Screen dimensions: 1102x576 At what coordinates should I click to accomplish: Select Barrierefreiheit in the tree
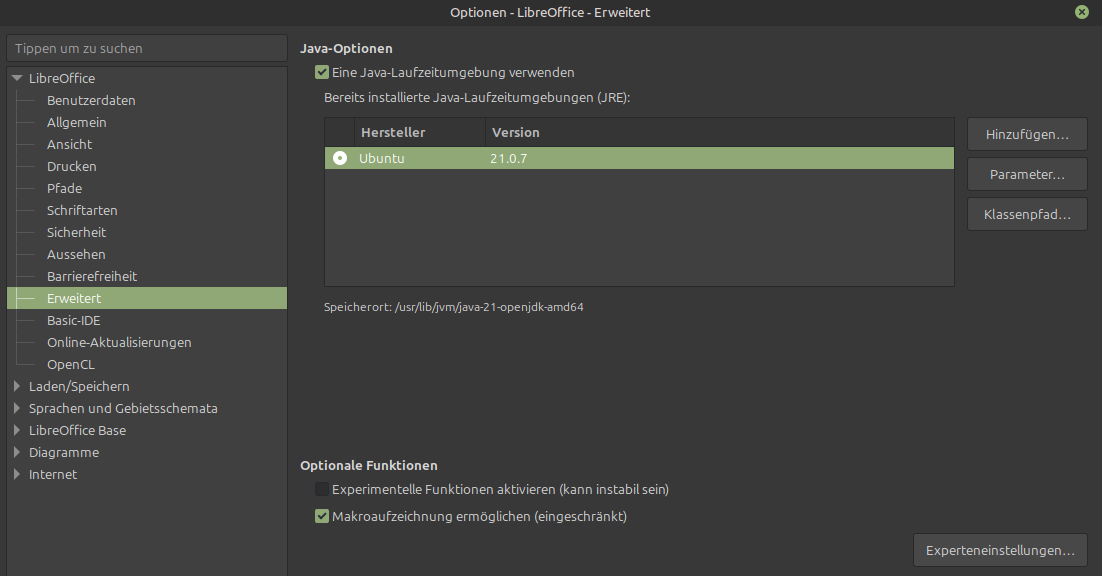92,276
